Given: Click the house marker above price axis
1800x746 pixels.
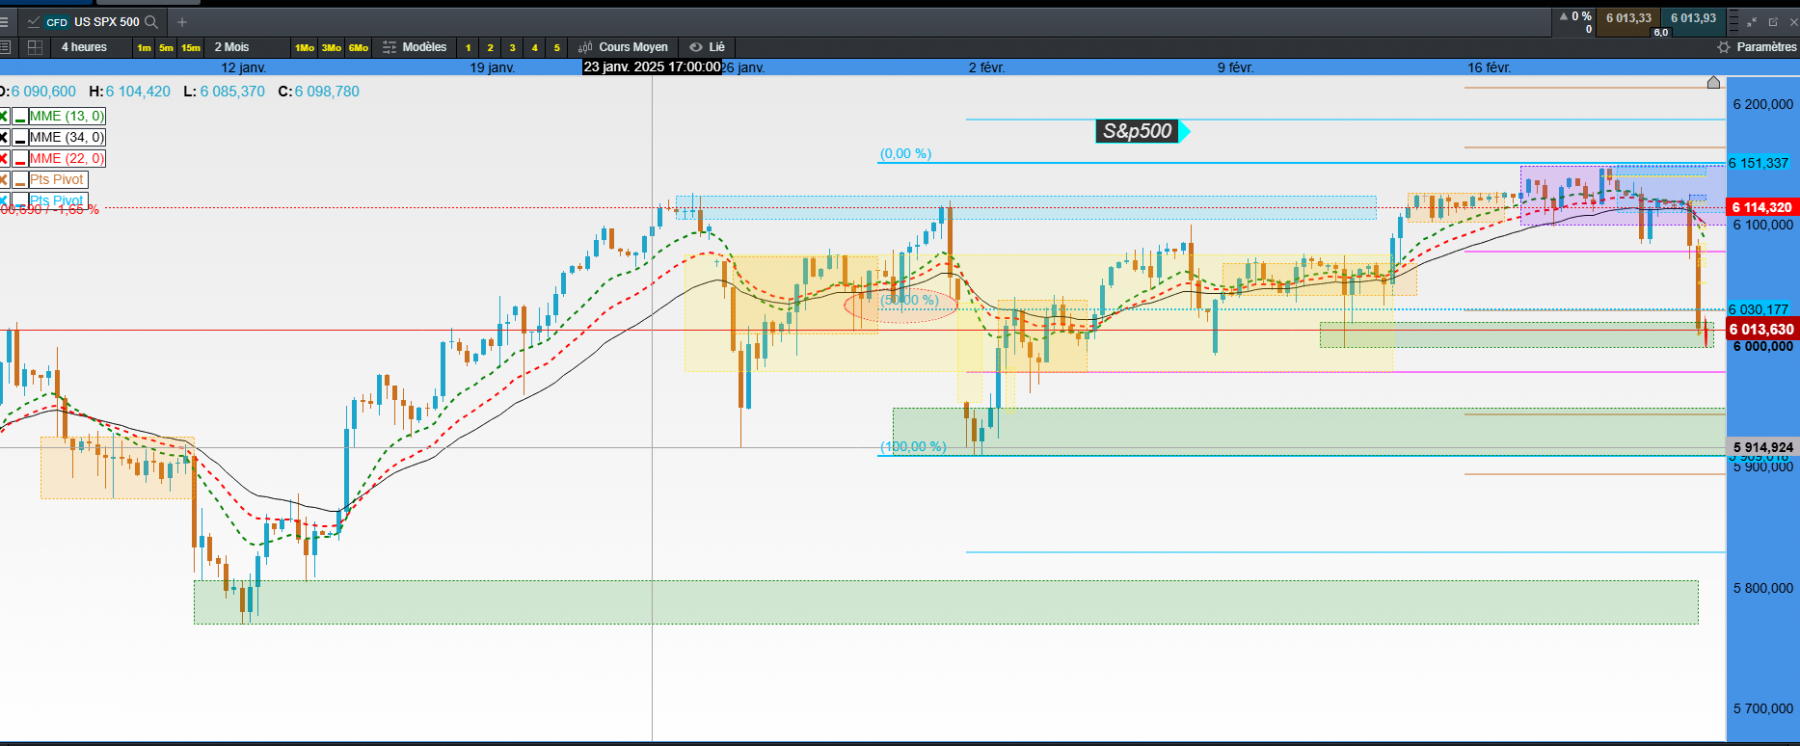Looking at the screenshot, I should click(x=1713, y=82).
